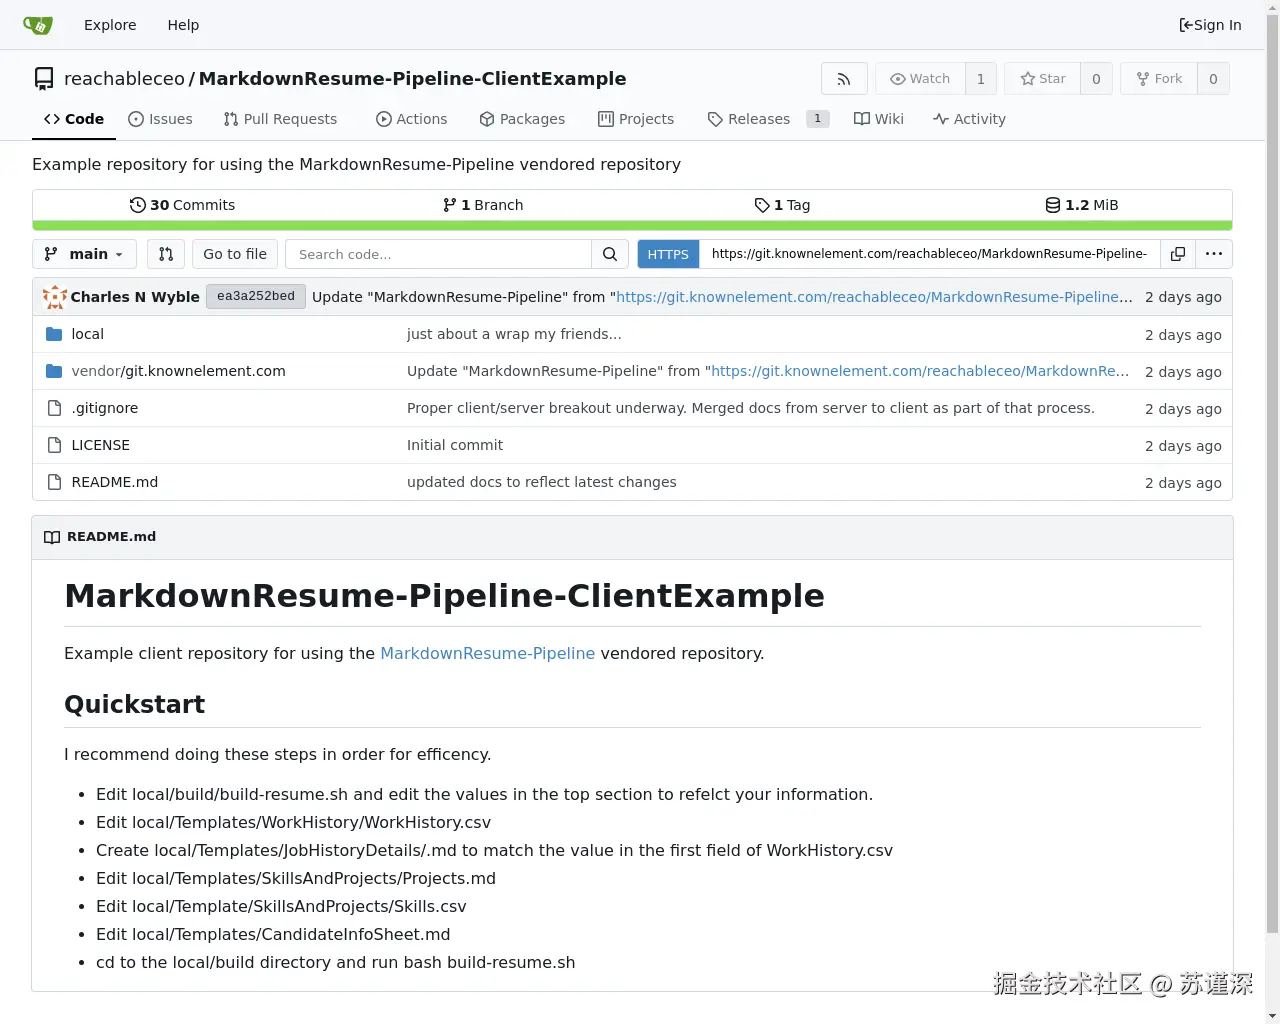1280x1024 pixels.
Task: Open the README.md book icon
Action: 52,537
